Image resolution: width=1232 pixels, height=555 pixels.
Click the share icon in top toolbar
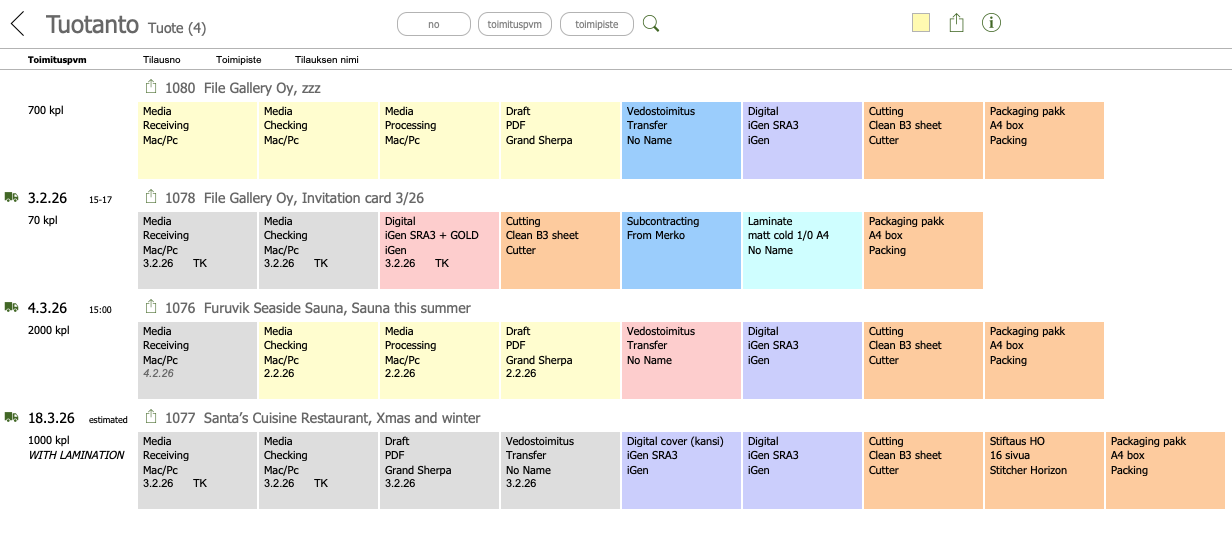pos(956,23)
